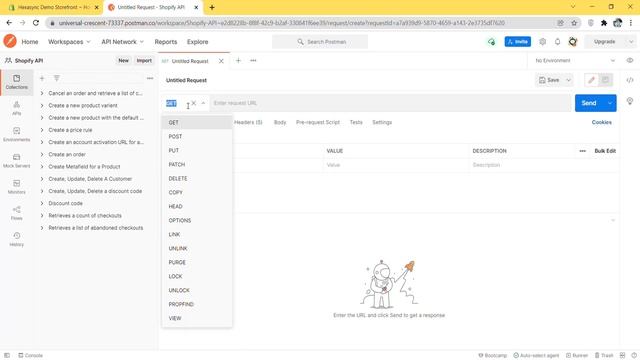Create new collection with plus icon
640x360 pixels.
42,78
